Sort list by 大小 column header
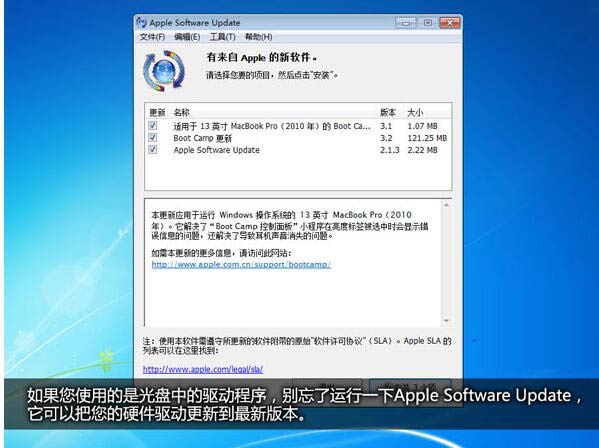The height and width of the screenshot is (448, 599). tap(415, 113)
